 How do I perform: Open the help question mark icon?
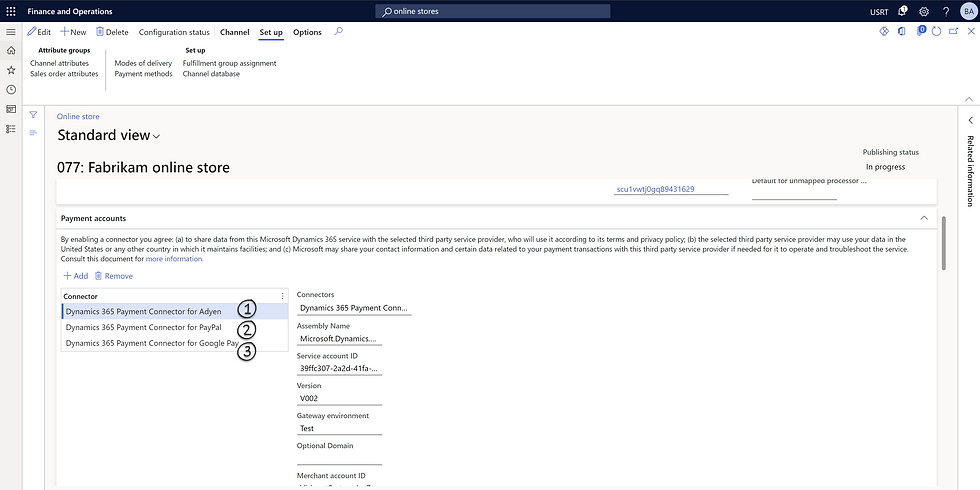tap(946, 11)
